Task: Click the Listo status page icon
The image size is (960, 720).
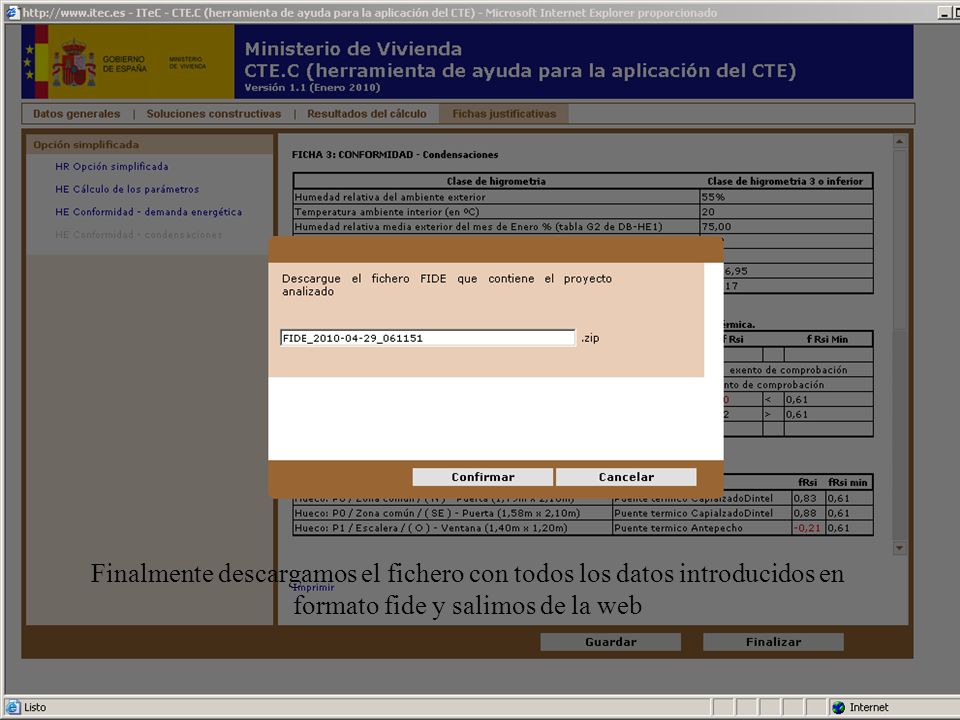Action: pyautogui.click(x=13, y=707)
